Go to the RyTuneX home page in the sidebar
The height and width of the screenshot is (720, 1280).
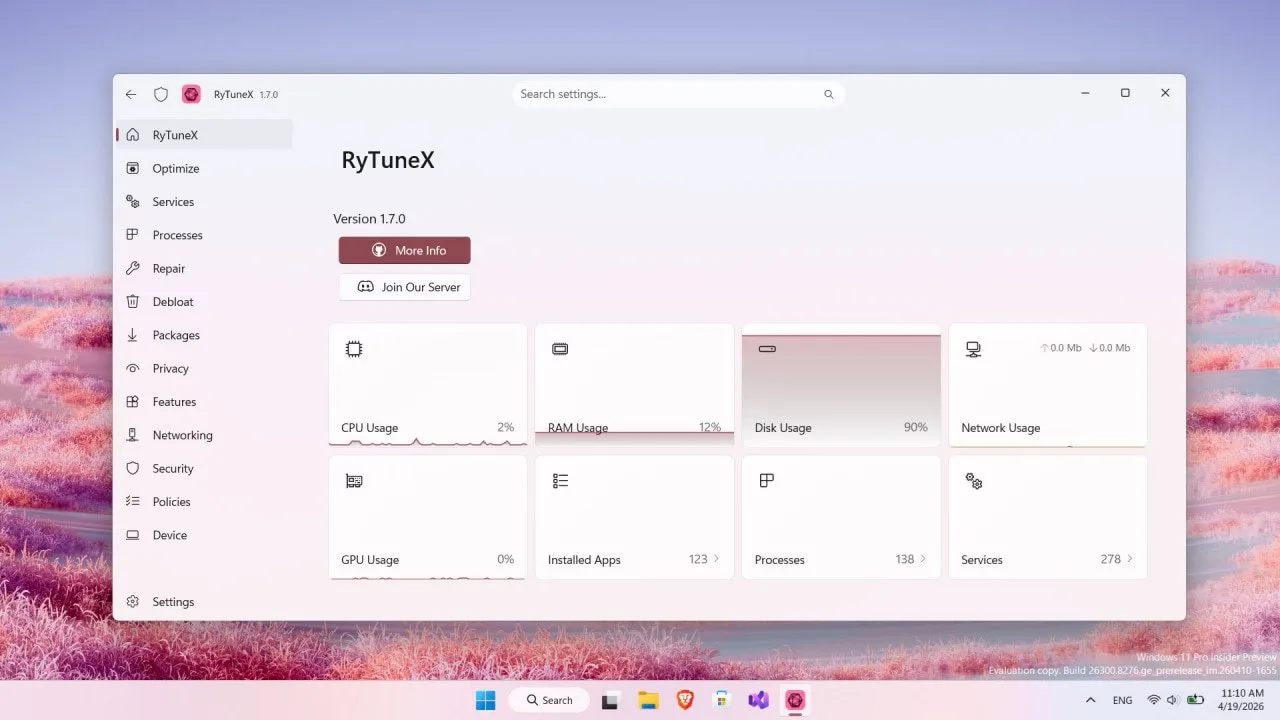click(x=204, y=135)
